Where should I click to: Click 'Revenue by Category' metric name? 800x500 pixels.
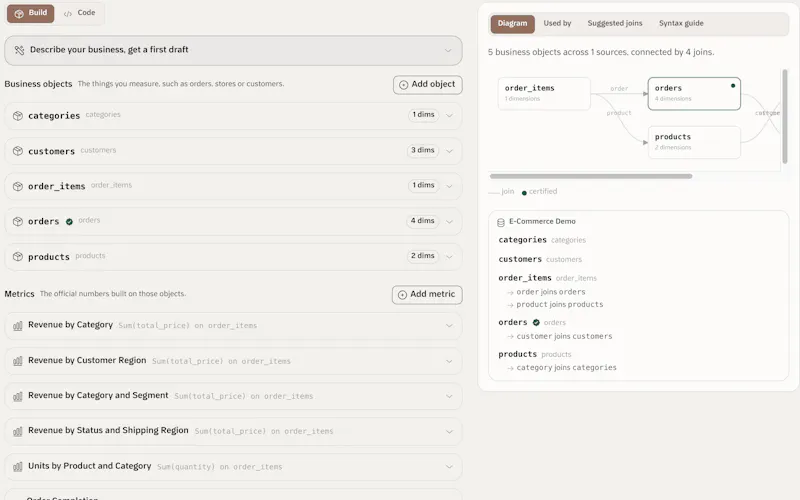(x=70, y=325)
